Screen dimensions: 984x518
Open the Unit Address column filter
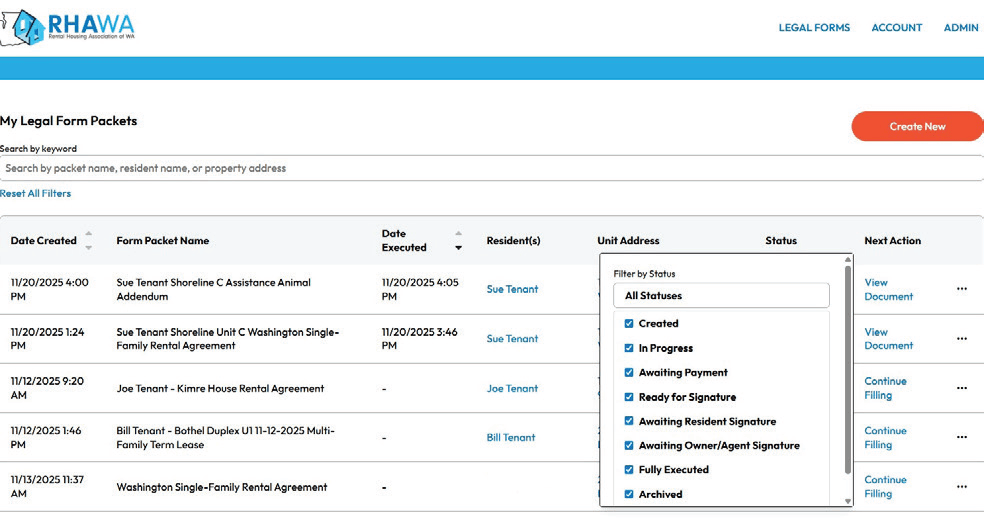pyautogui.click(x=628, y=241)
